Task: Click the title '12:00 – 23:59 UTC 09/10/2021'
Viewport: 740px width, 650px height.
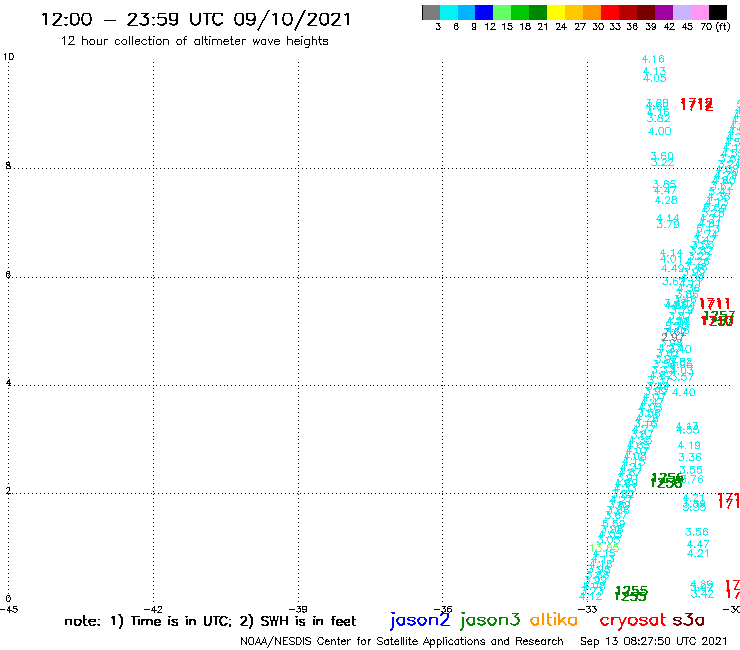Action: pyautogui.click(x=196, y=19)
